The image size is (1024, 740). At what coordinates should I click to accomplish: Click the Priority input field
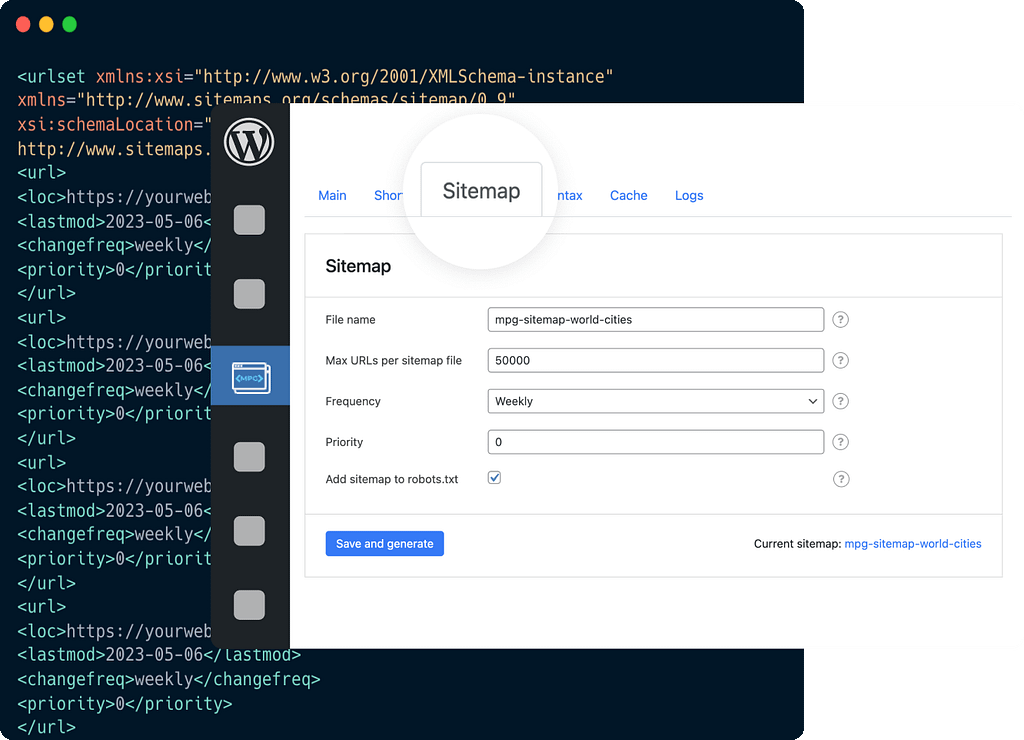pyautogui.click(x=655, y=442)
